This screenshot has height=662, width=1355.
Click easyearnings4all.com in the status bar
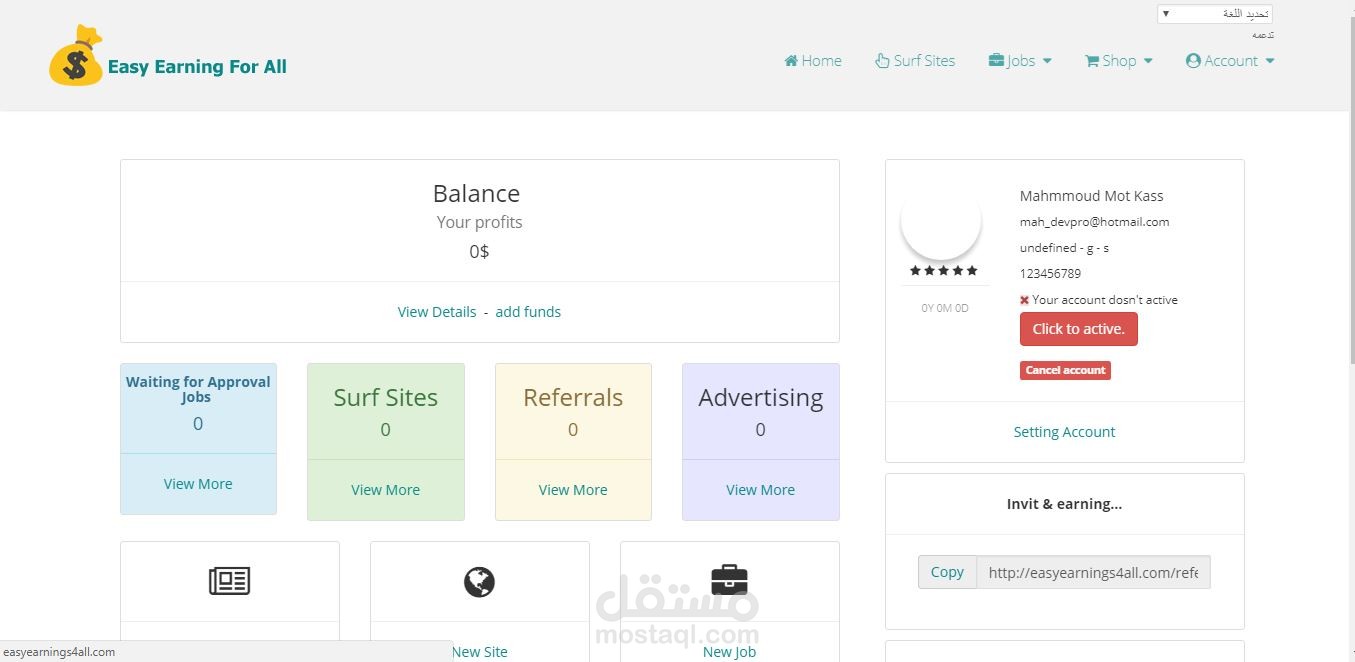(x=59, y=652)
